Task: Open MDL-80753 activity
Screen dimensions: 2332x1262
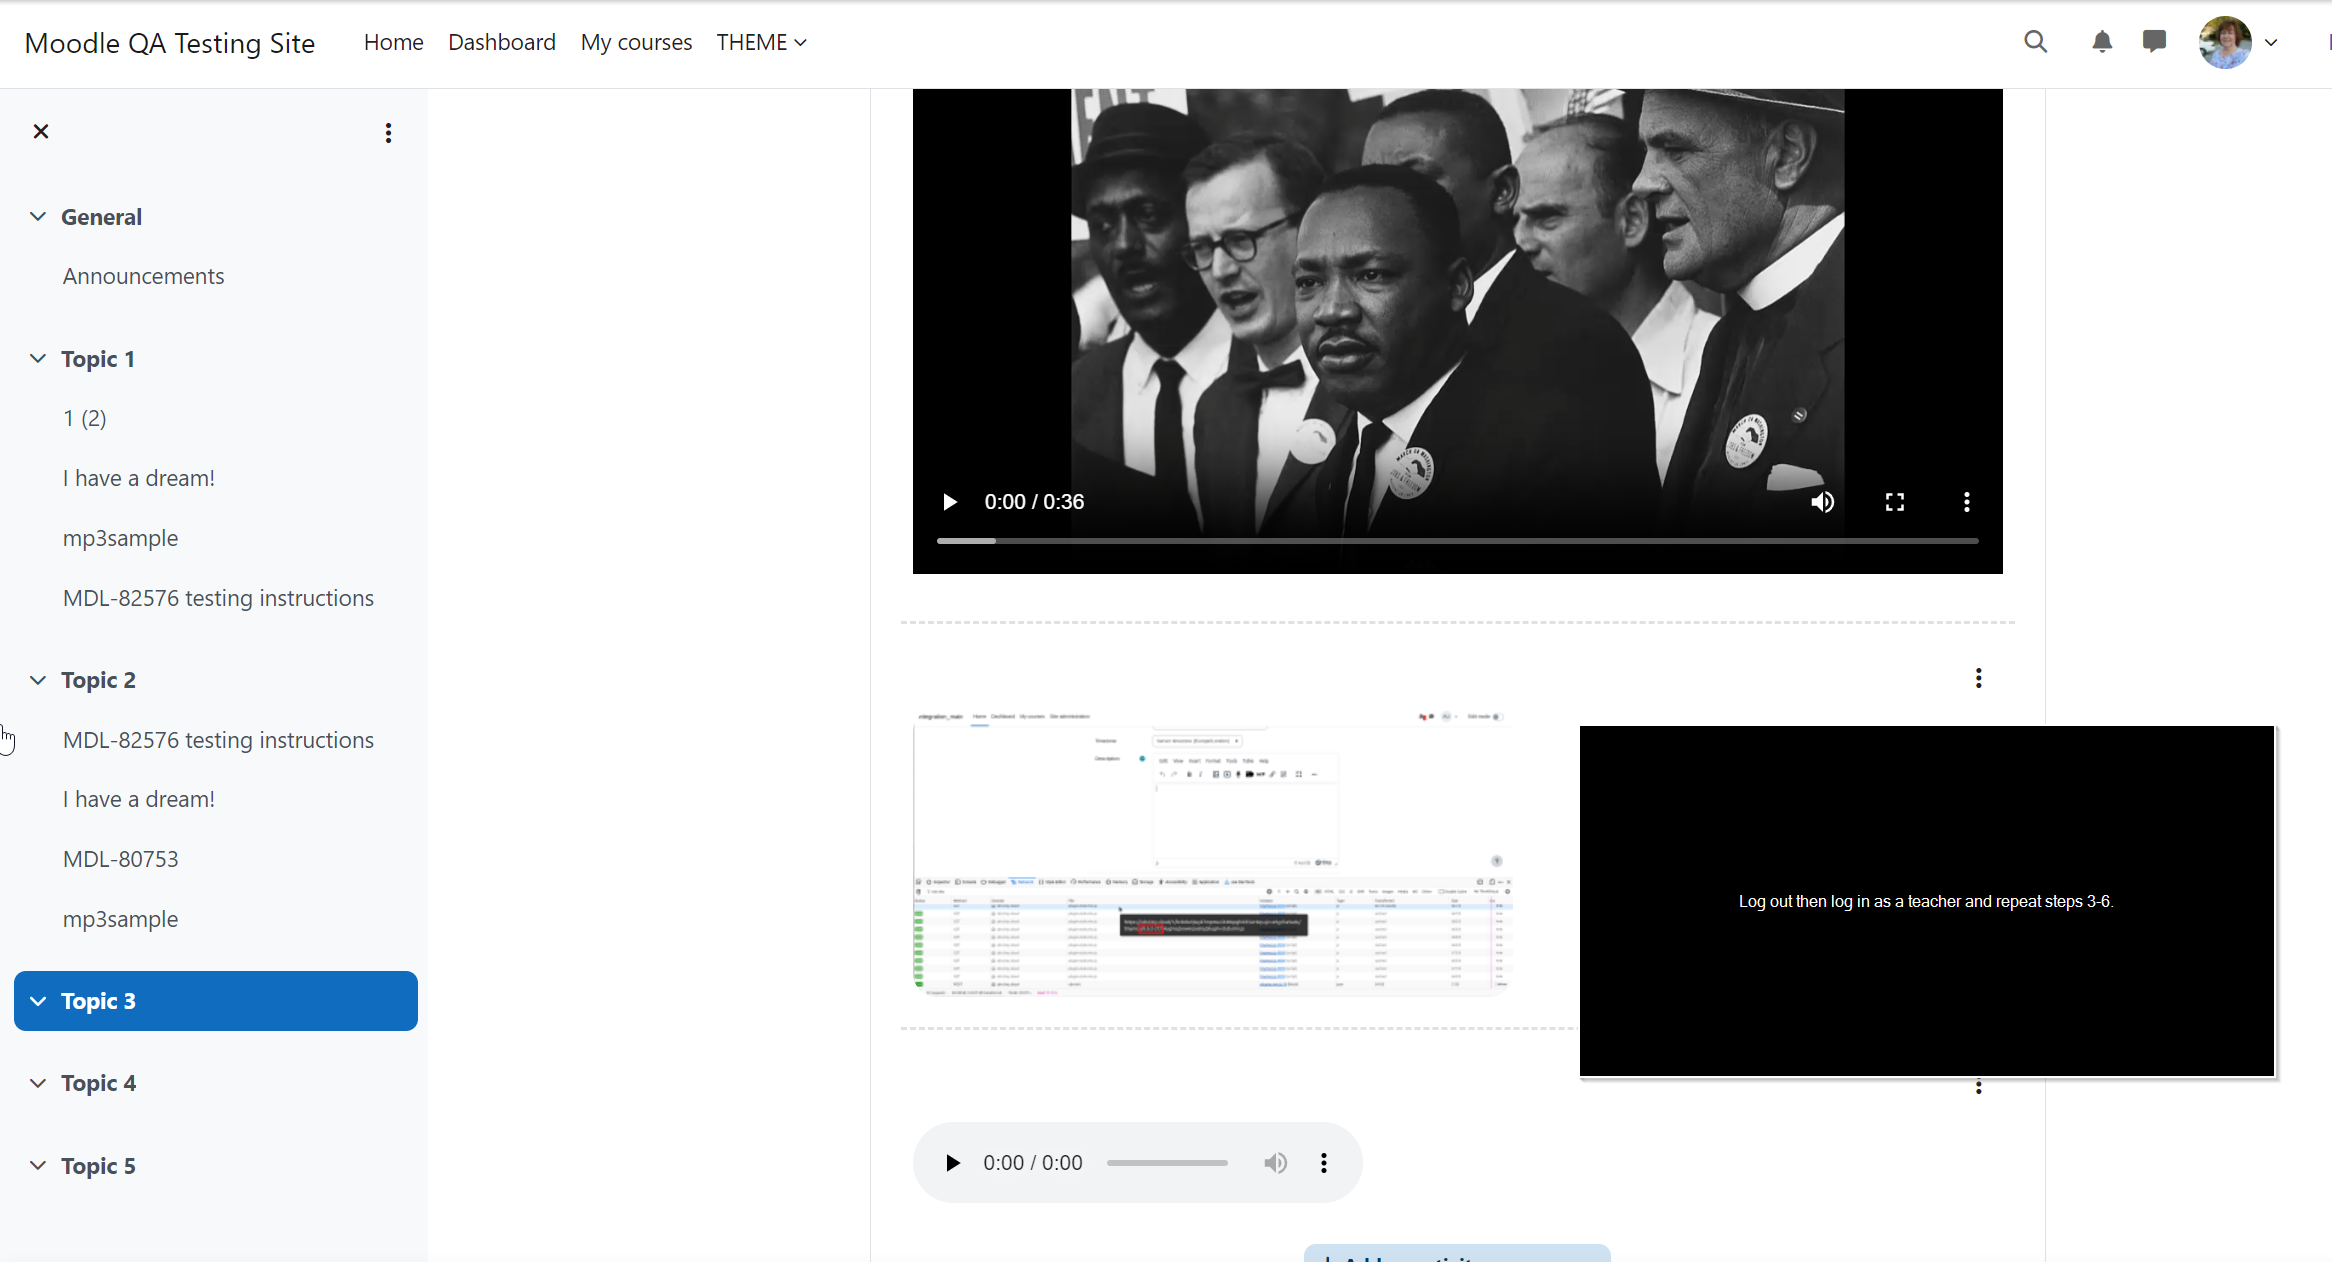Action: pyautogui.click(x=120, y=859)
